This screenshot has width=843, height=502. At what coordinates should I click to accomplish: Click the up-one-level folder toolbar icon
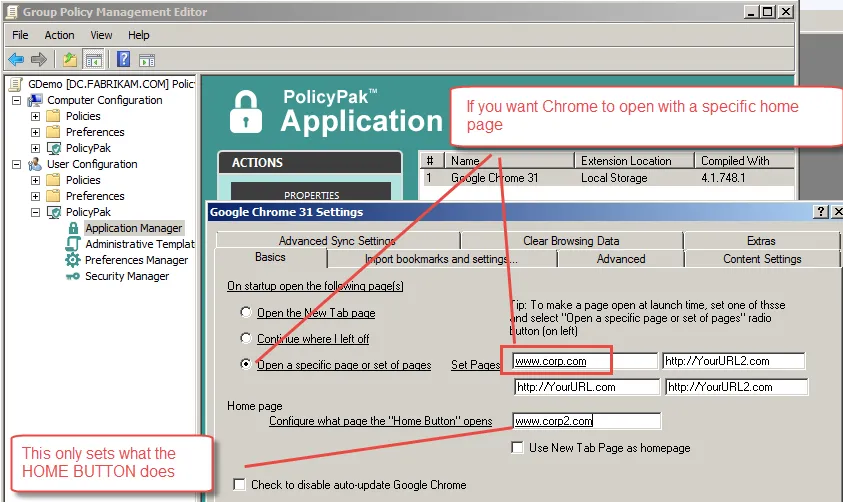tap(70, 60)
